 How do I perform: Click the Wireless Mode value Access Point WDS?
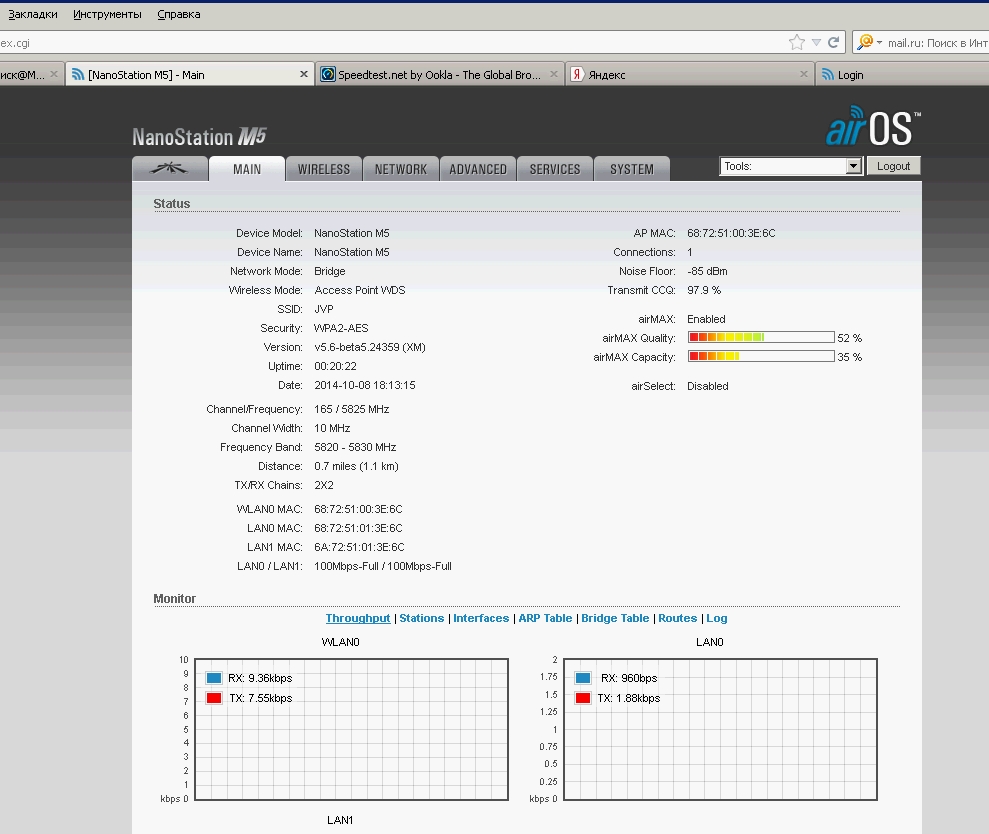360,290
